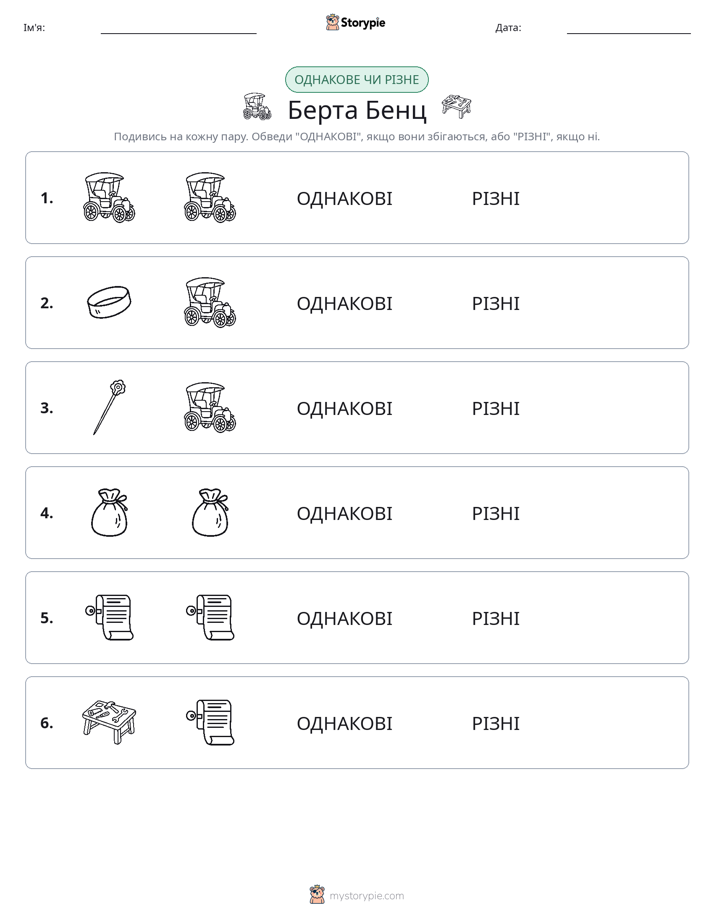714x924 pixels.
Task: Click the first money bag in row 4
Action: 110,513
